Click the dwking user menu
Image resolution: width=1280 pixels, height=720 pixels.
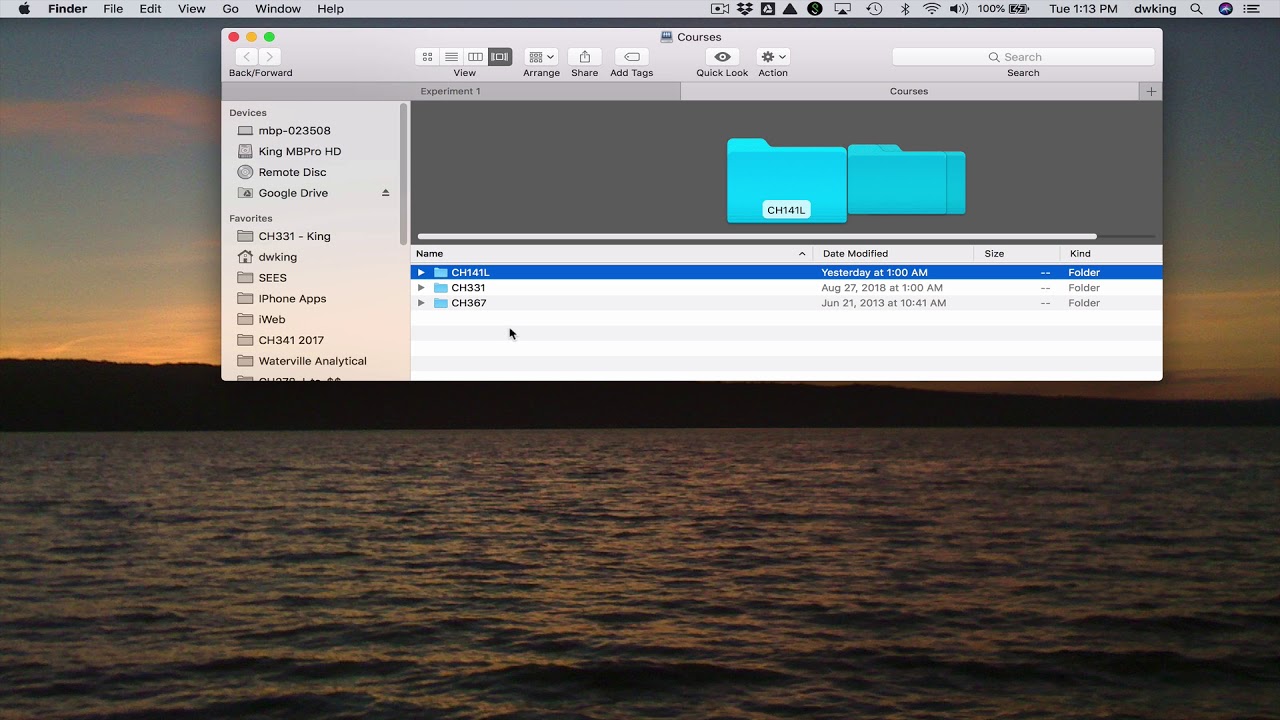[x=1155, y=9]
